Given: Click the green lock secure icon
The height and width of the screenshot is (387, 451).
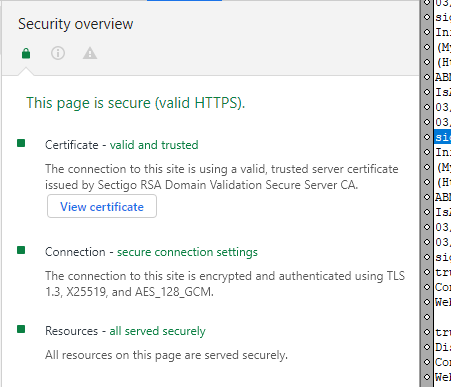Looking at the screenshot, I should click(x=26, y=53).
